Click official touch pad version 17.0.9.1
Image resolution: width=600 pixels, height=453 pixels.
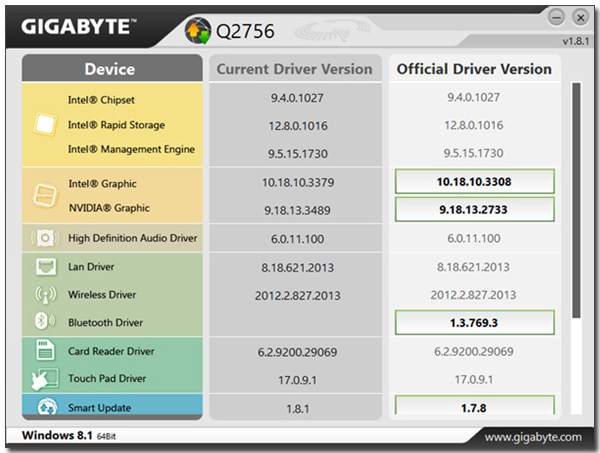pyautogui.click(x=474, y=380)
